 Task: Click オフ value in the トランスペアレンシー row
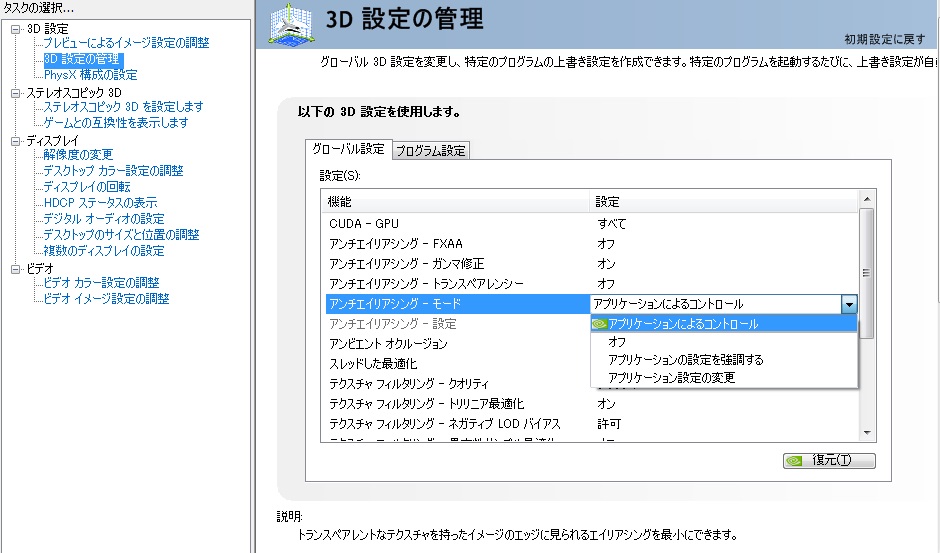coord(606,284)
